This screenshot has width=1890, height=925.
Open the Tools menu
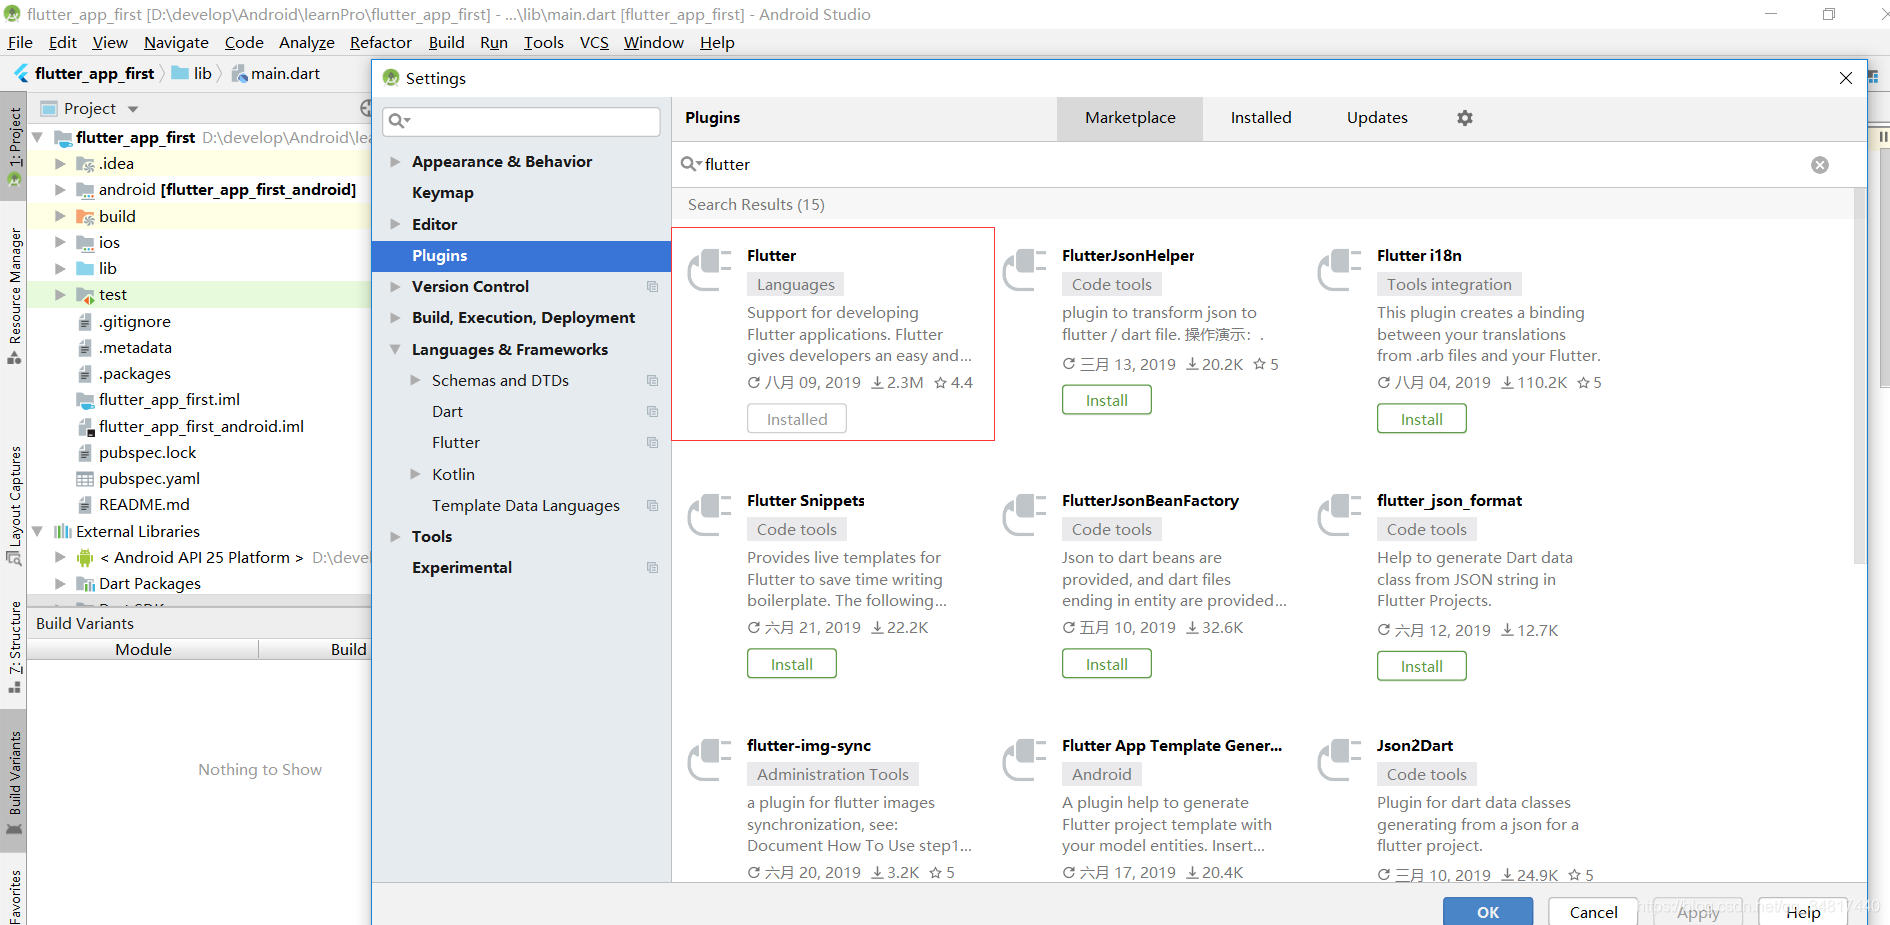pos(543,43)
